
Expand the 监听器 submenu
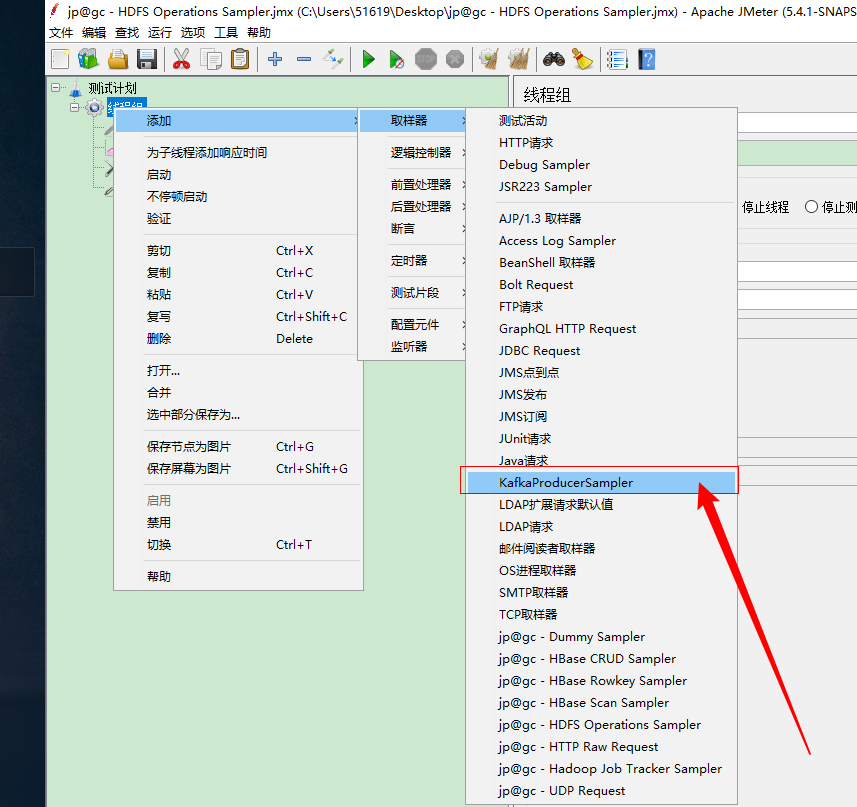tap(413, 346)
